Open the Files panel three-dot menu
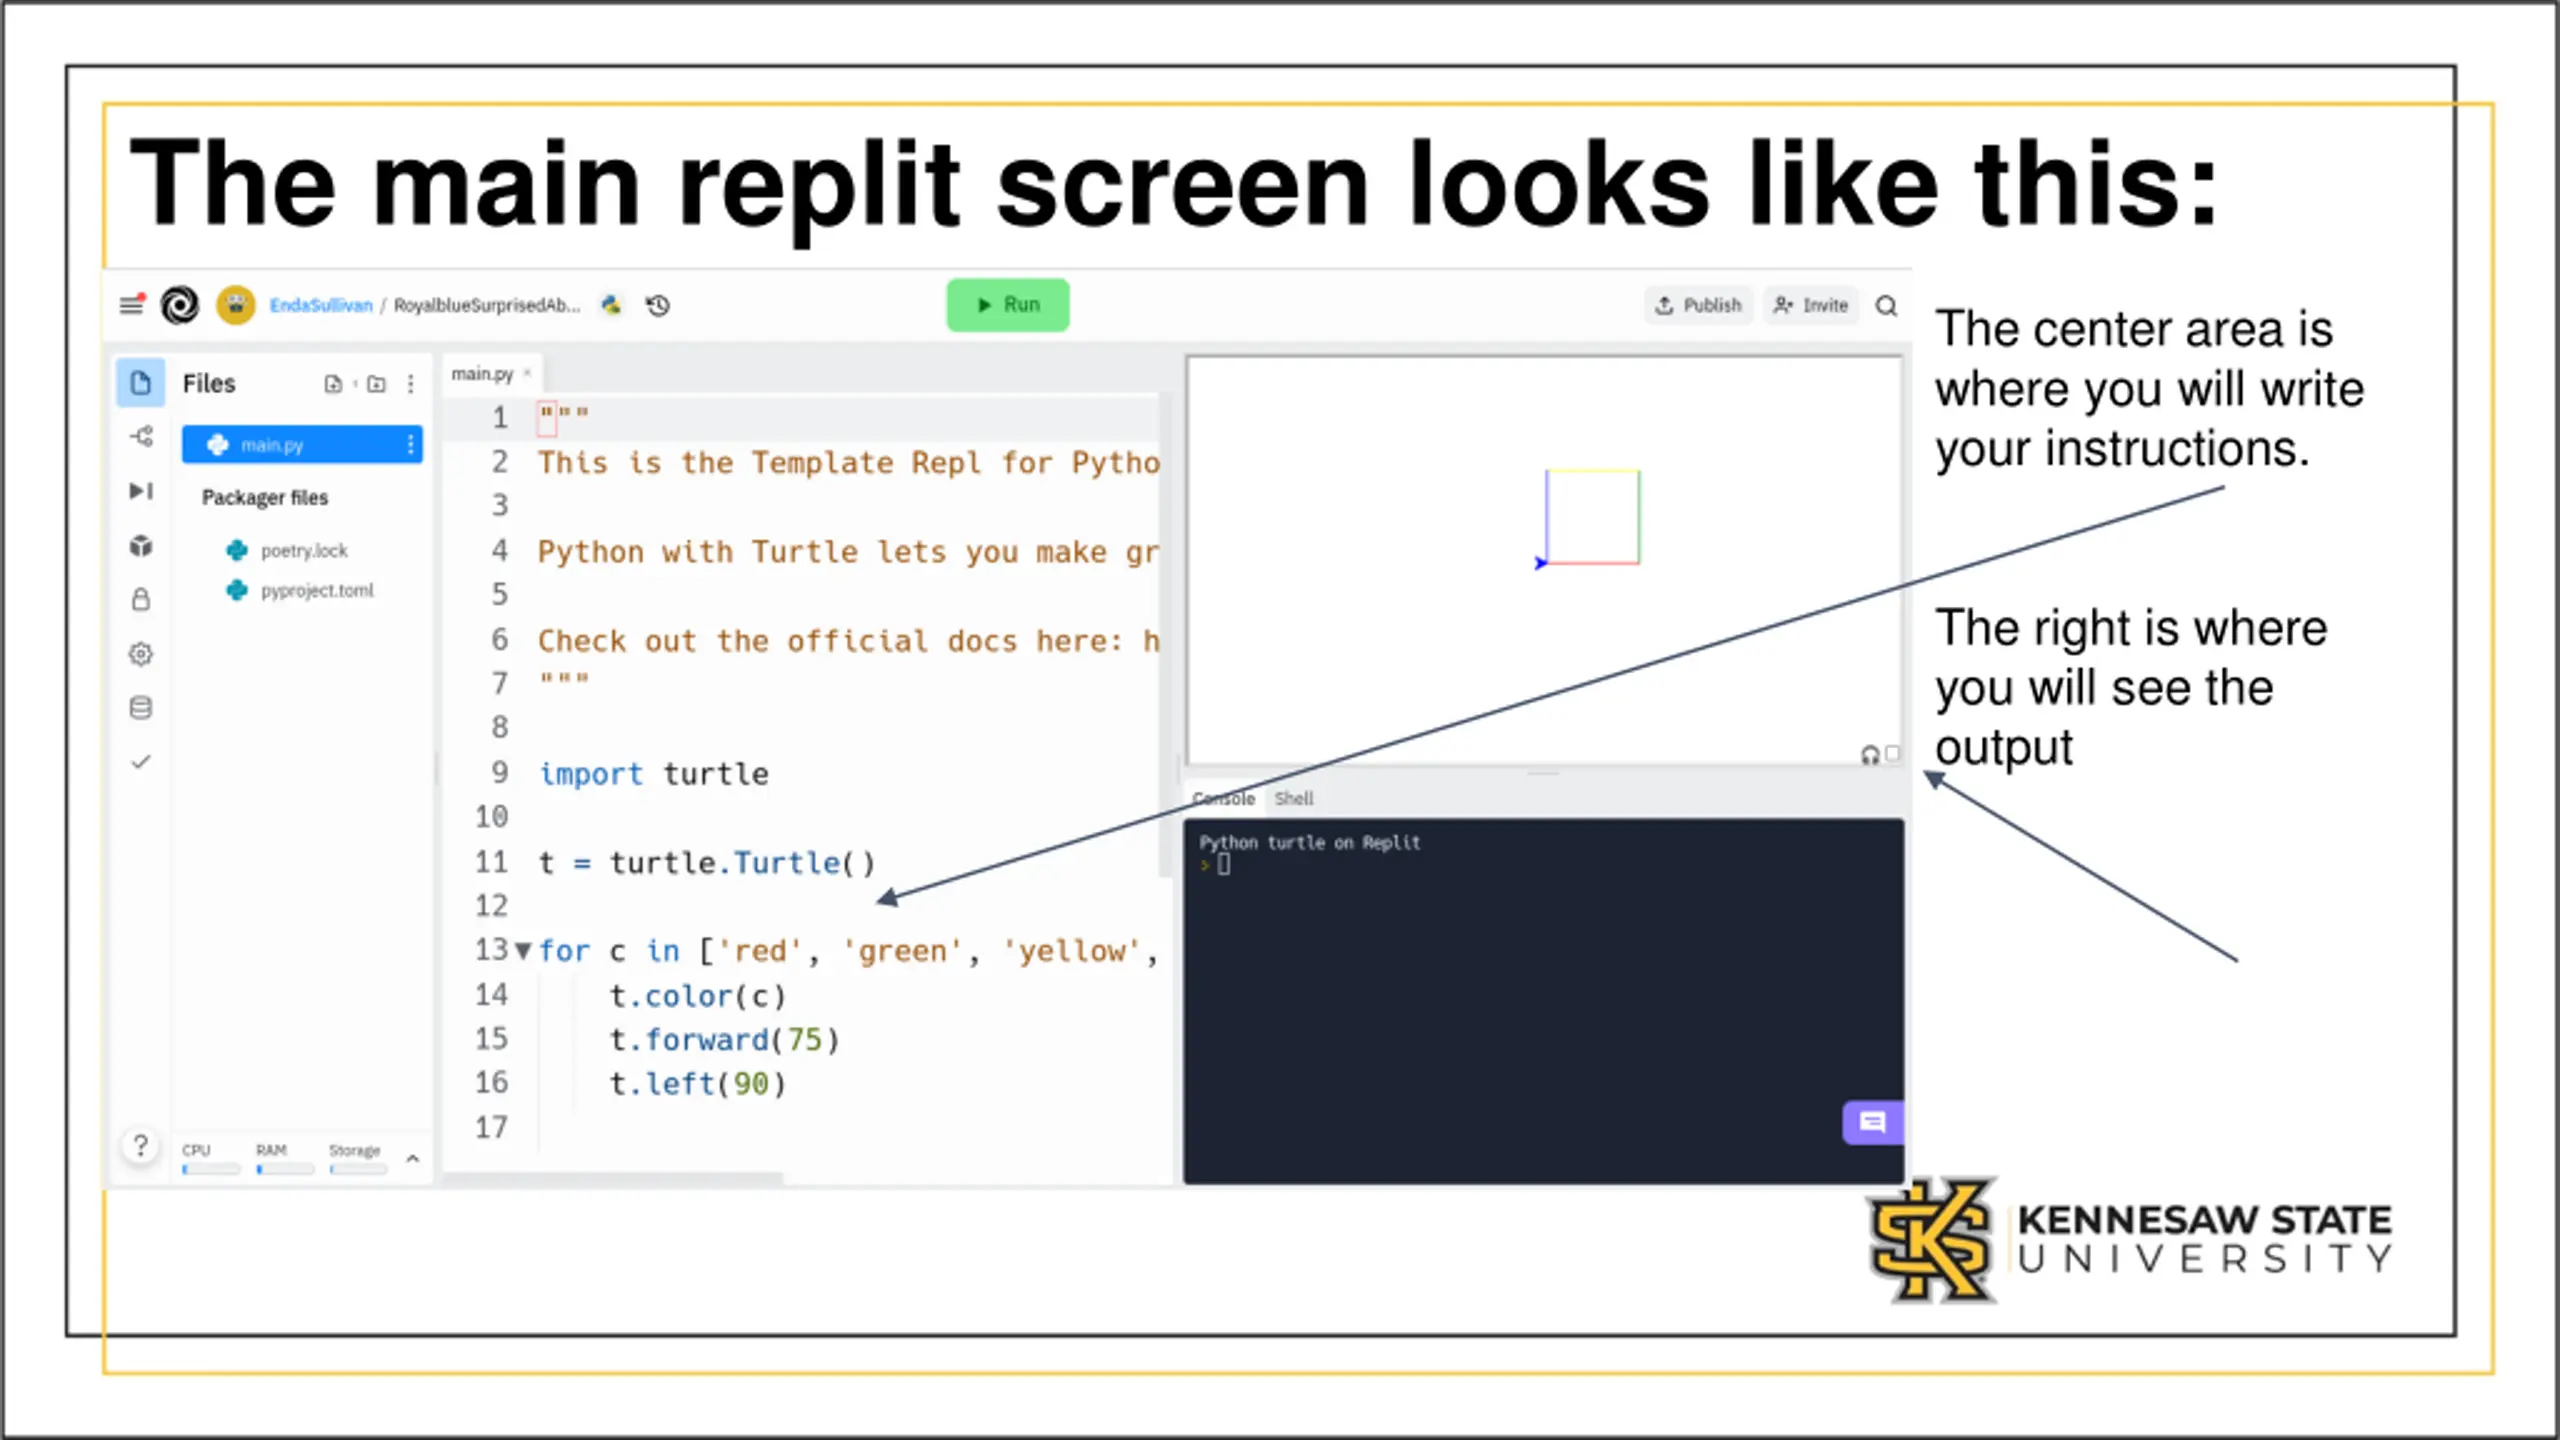Screen dimensions: 2560x1440 pos(411,384)
